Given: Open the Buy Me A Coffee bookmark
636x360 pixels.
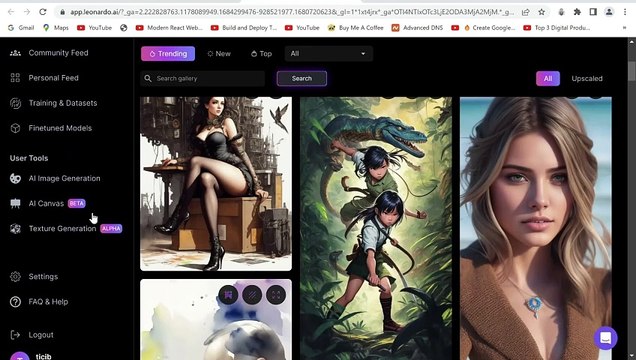Looking at the screenshot, I should 356,28.
